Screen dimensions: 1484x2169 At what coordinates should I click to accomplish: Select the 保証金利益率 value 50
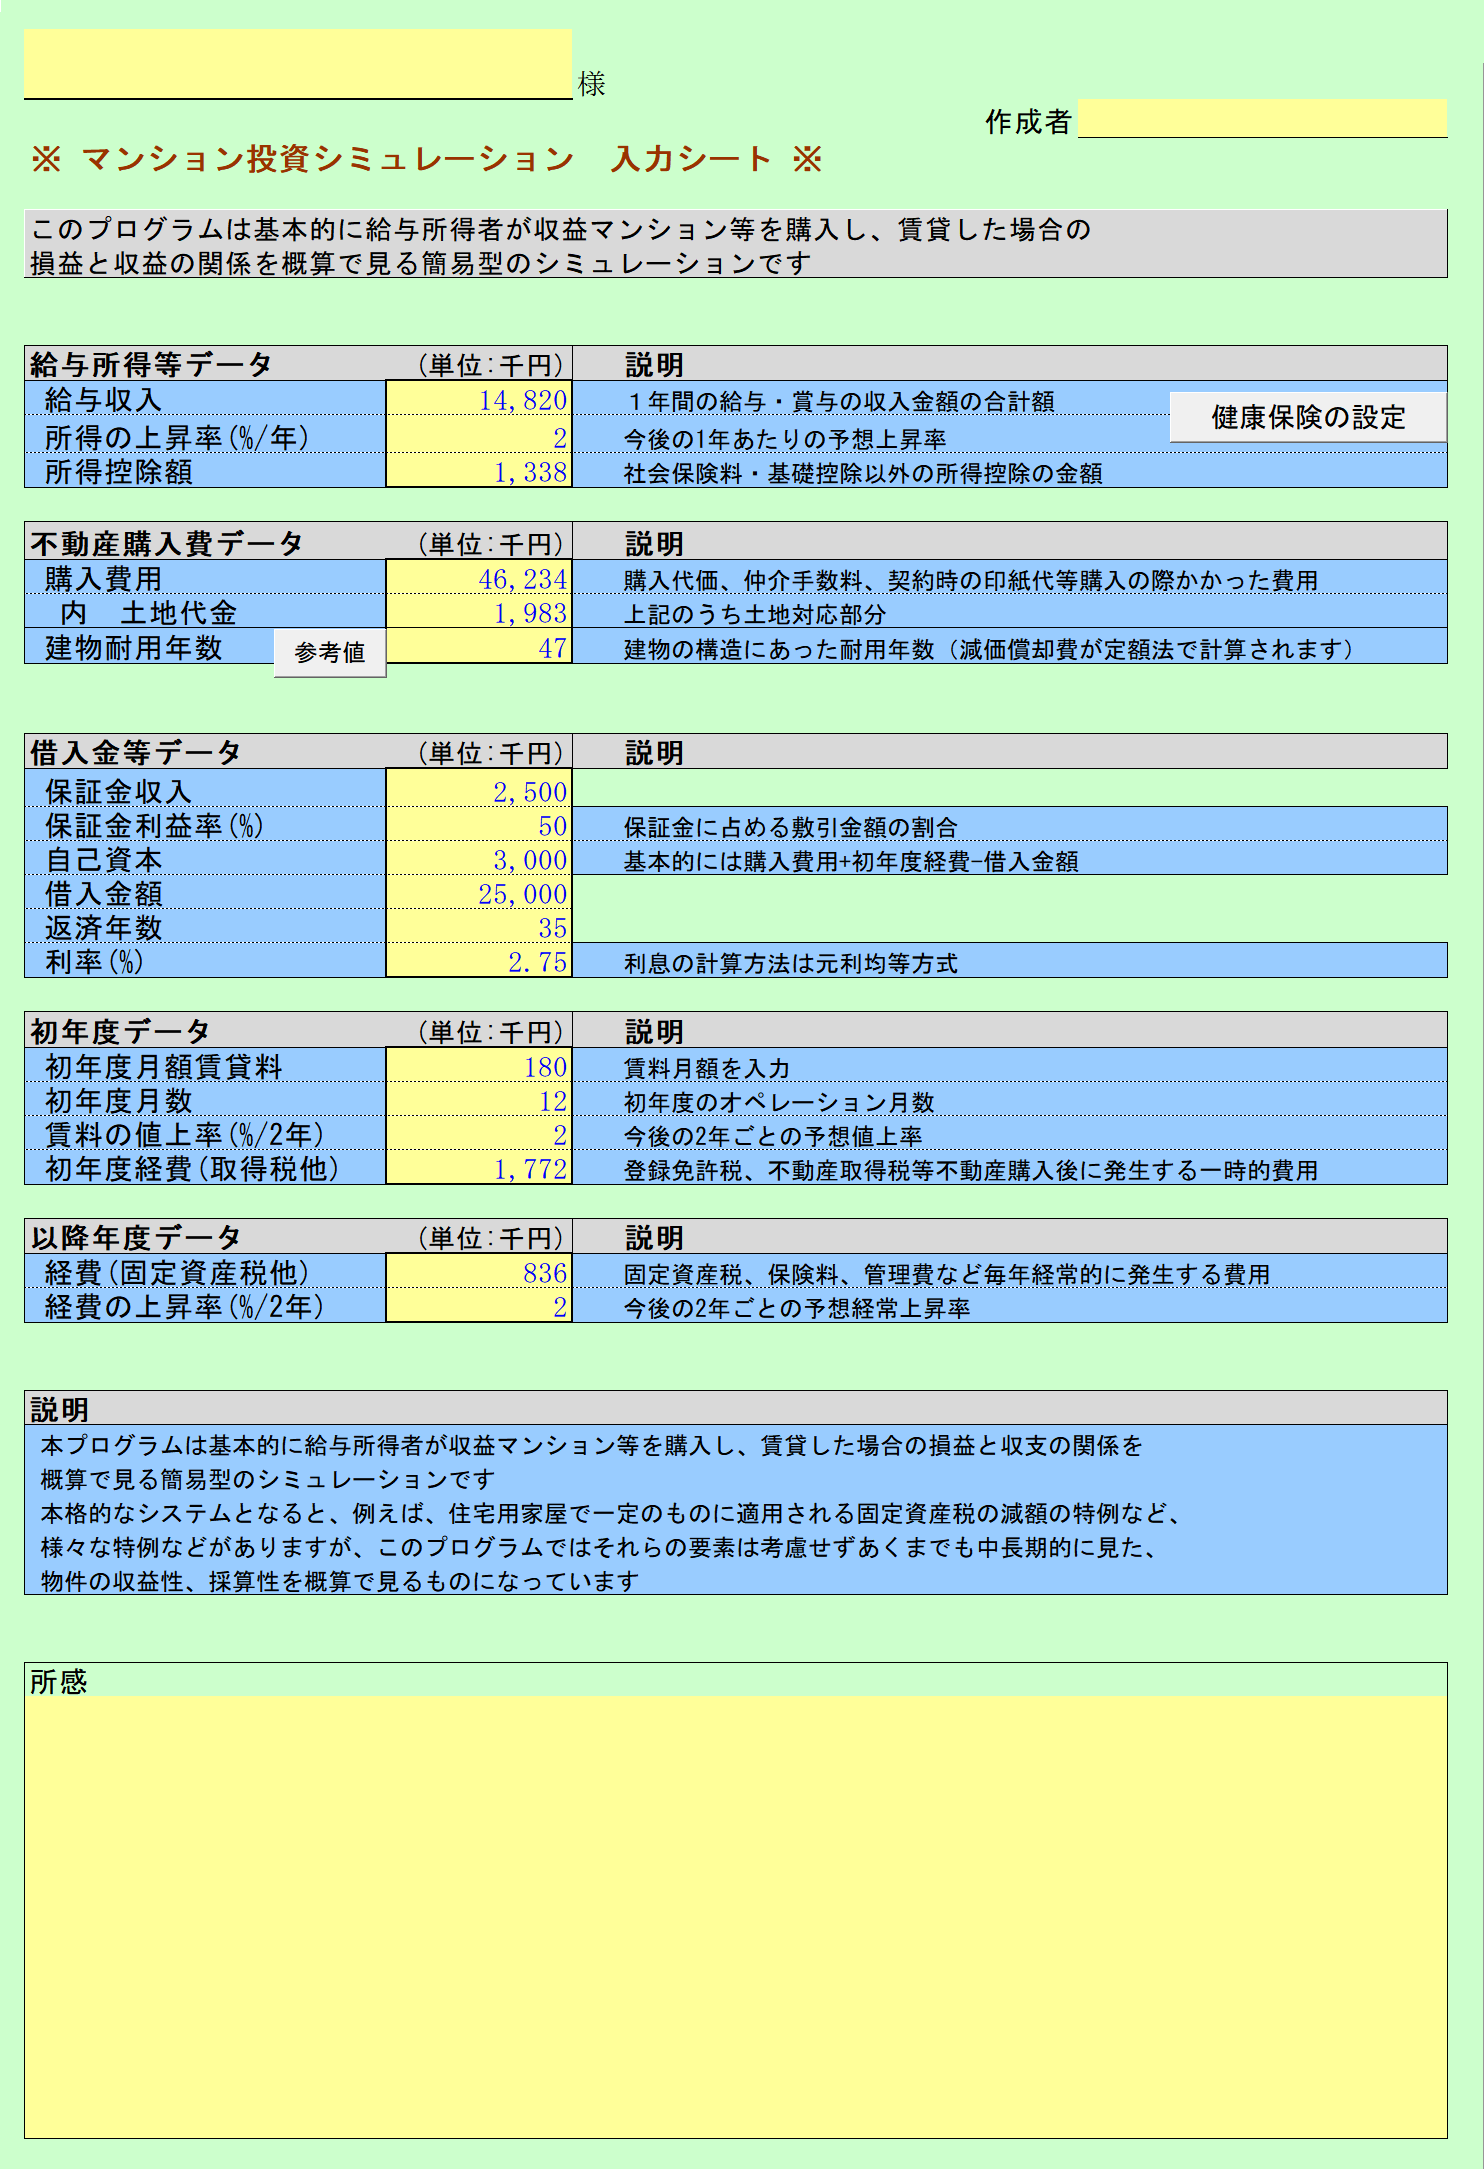coord(479,825)
